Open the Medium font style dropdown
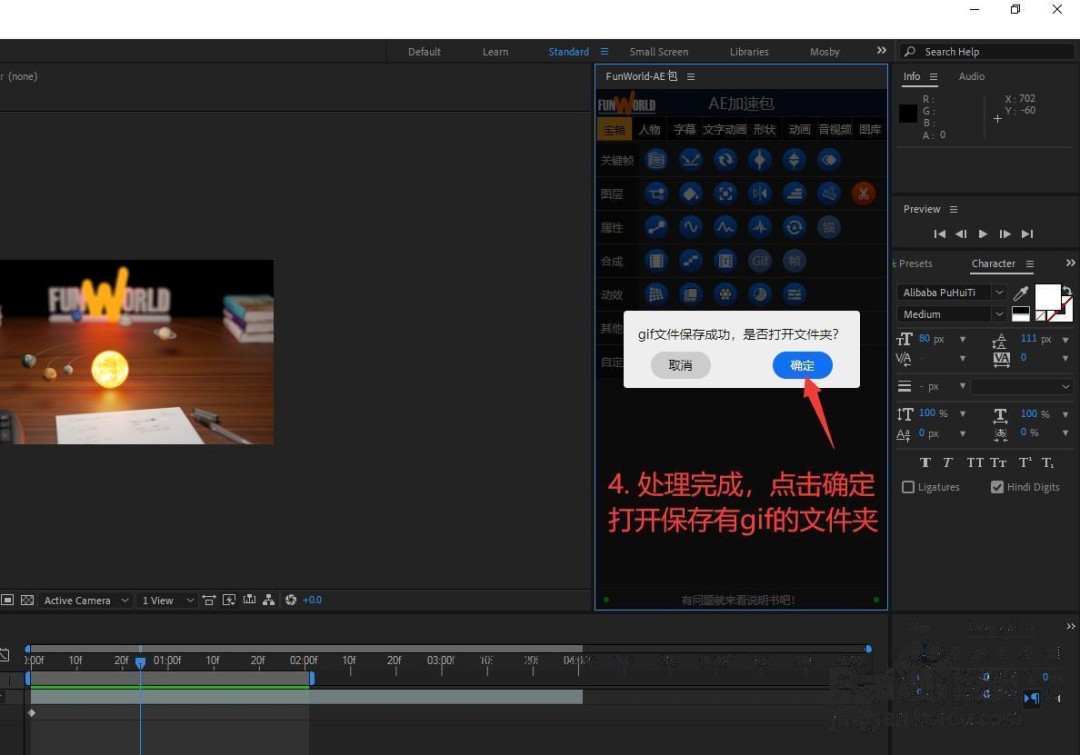This screenshot has width=1080, height=755. (999, 314)
